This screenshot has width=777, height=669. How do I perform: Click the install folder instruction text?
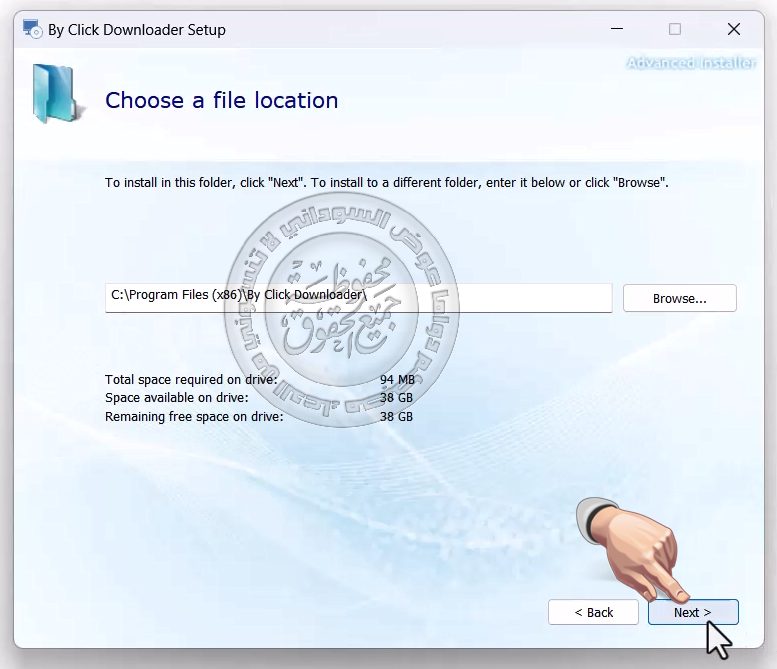coord(386,183)
